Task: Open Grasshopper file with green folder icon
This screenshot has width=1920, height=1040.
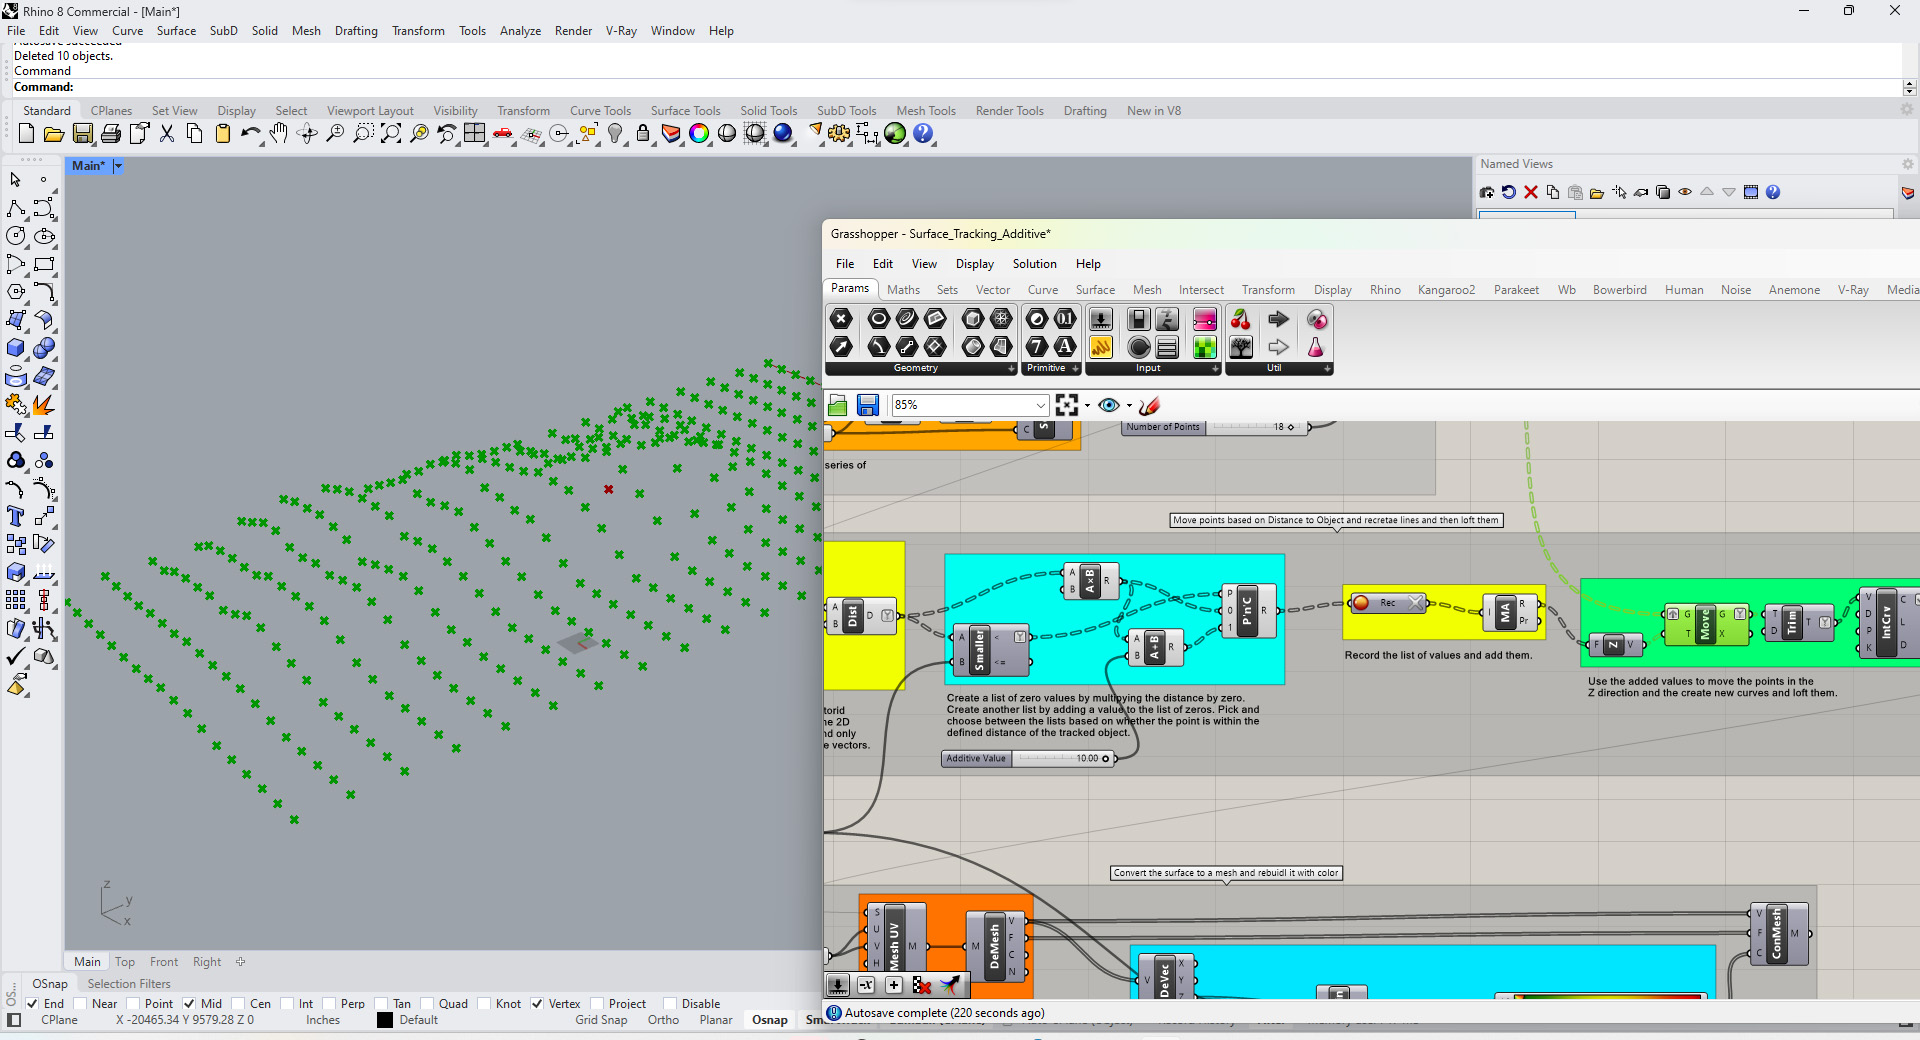Action: click(x=838, y=405)
